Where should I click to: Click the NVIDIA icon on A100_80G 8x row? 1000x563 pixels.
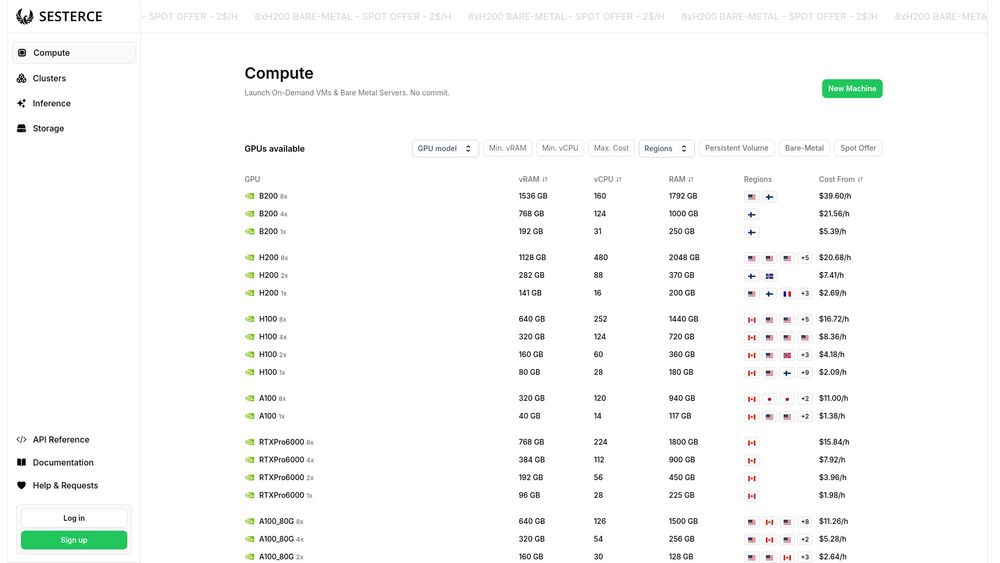tap(249, 522)
